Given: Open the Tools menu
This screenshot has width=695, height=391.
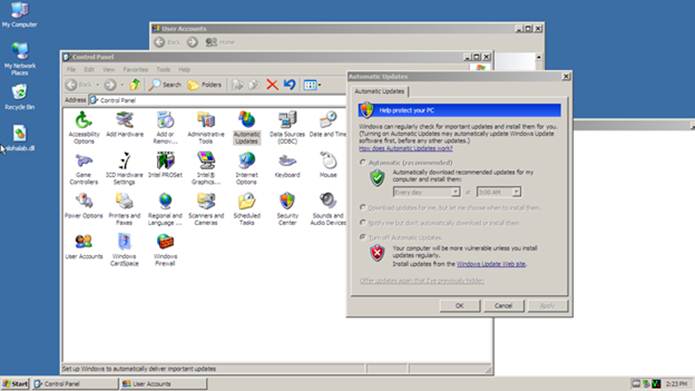Looking at the screenshot, I should pyautogui.click(x=163, y=70).
